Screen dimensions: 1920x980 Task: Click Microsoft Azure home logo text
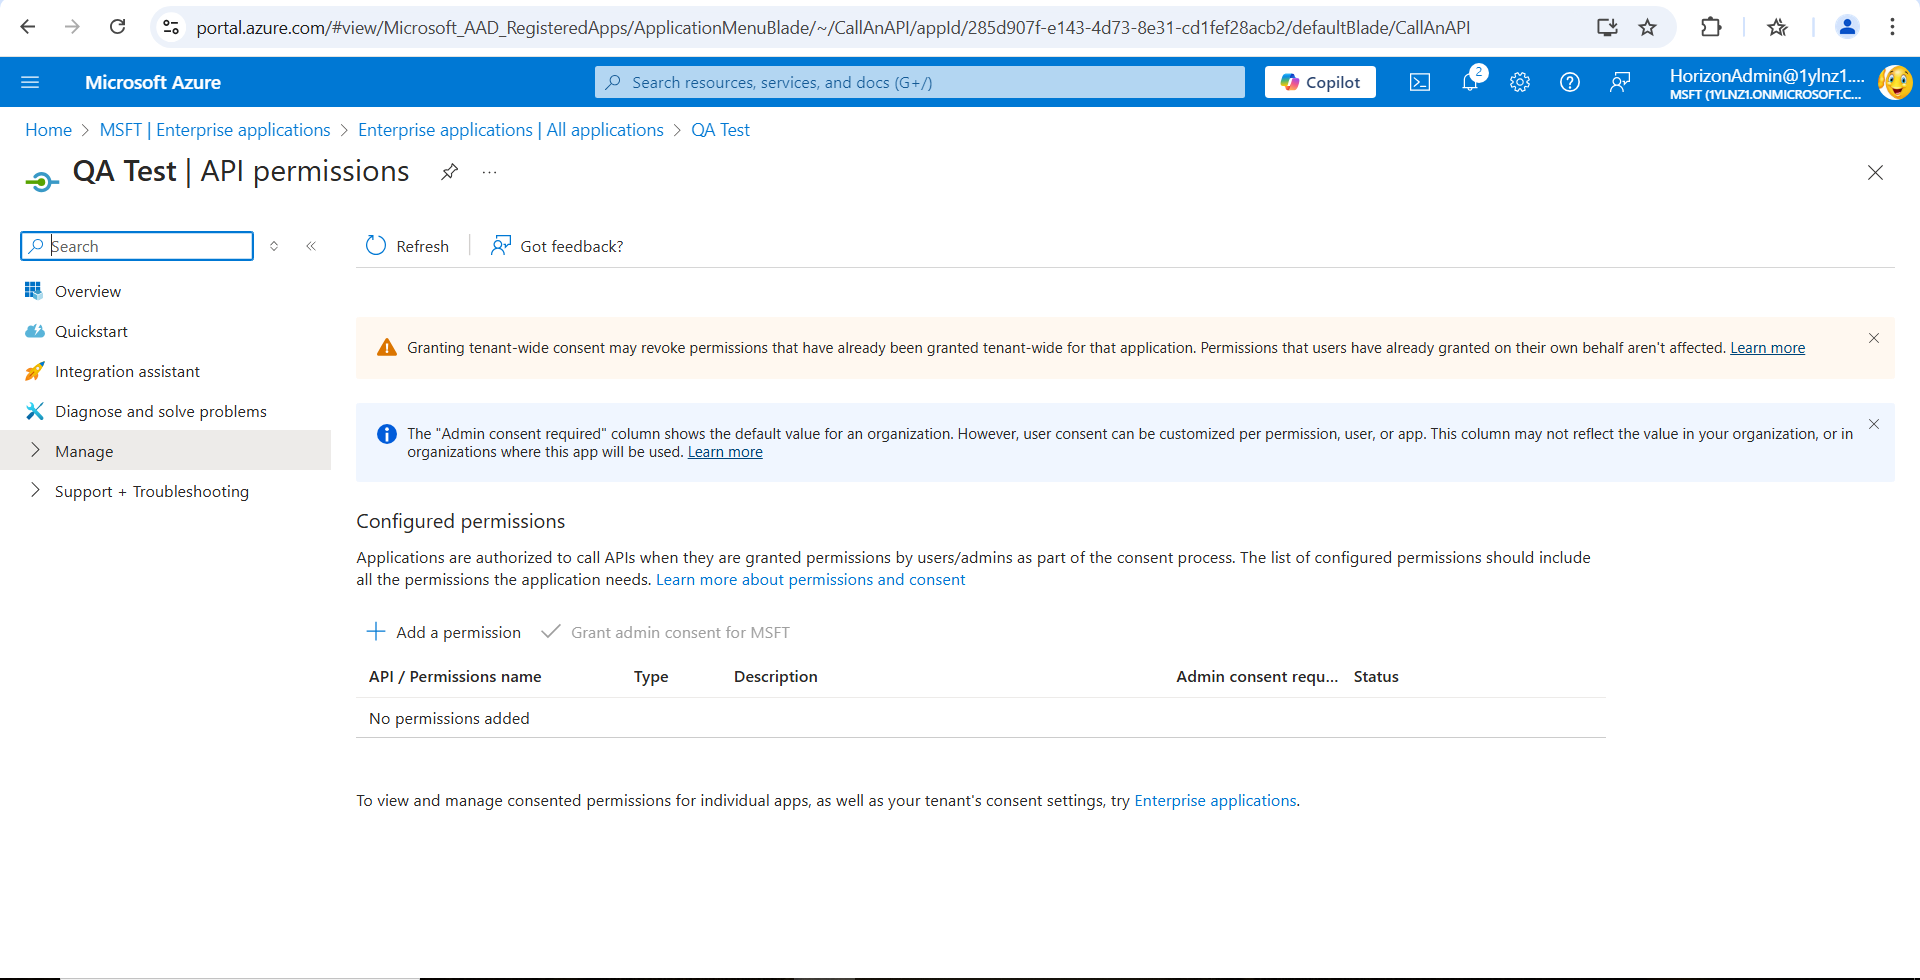(x=153, y=82)
